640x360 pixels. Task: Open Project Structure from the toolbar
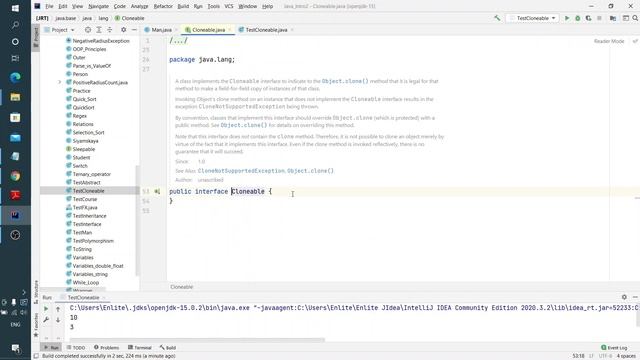pos(613,18)
